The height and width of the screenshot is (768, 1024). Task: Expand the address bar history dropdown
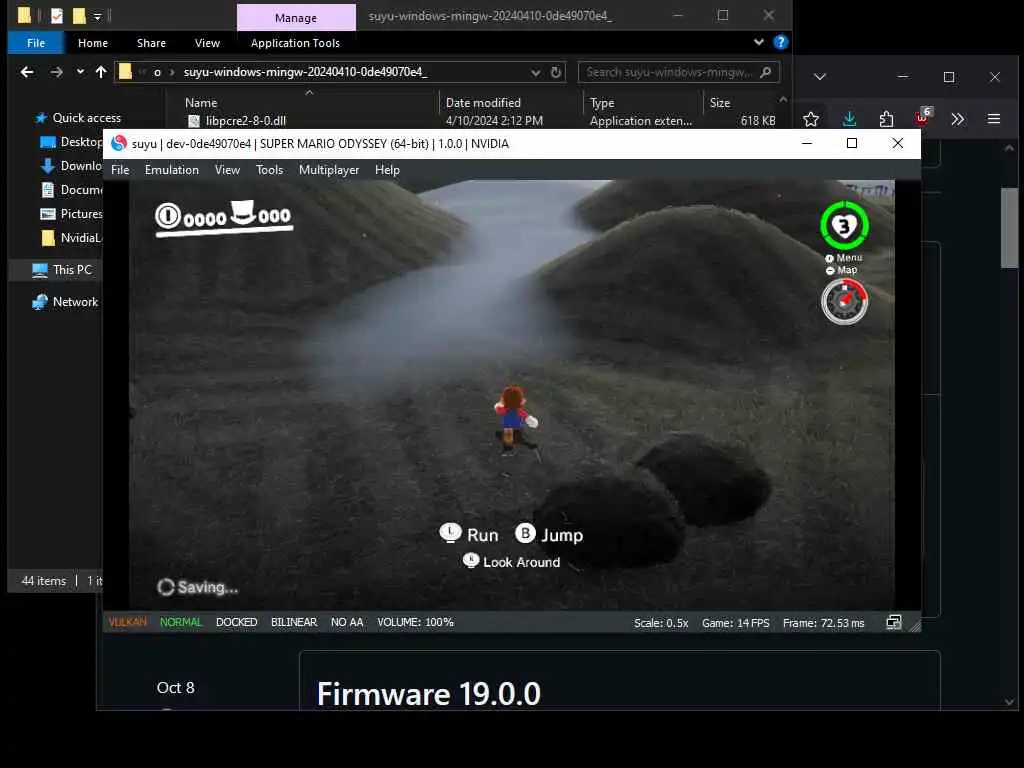coord(536,72)
